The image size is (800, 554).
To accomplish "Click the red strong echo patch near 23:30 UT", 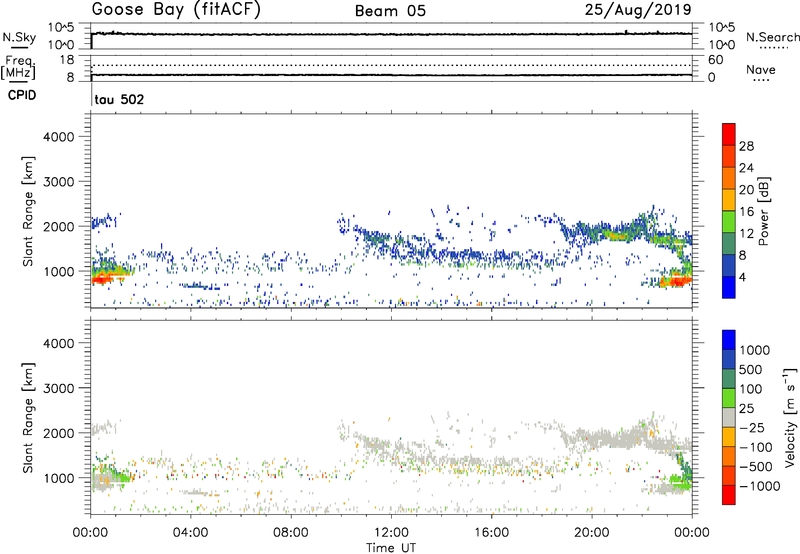I will 676,281.
